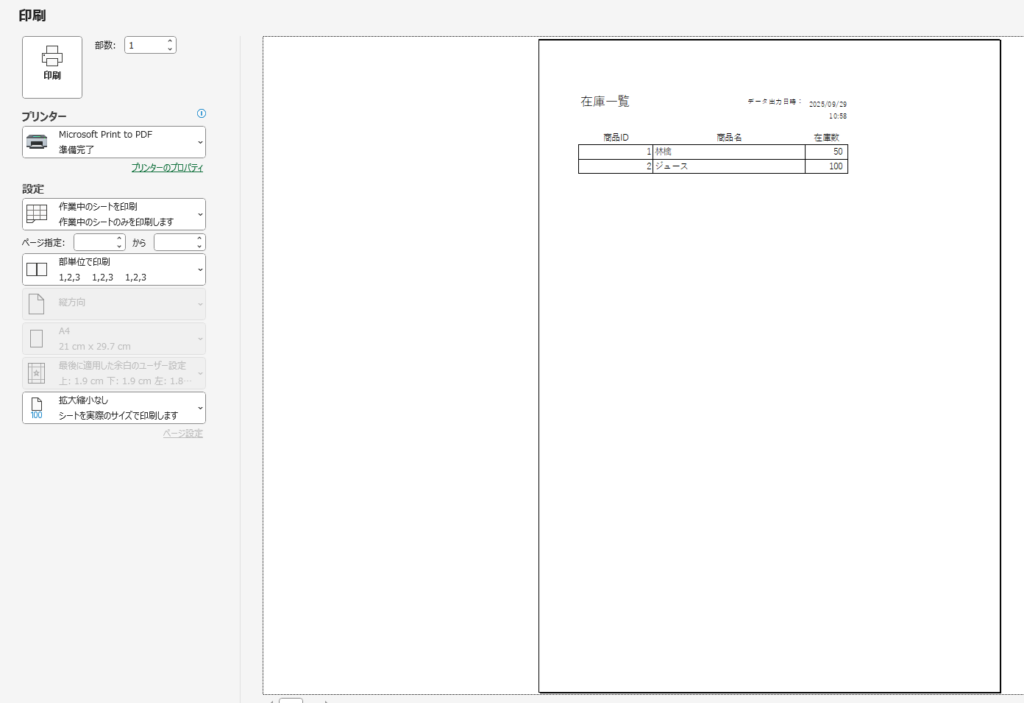Click the collate icon beside 部単位で印刷

click(36, 269)
